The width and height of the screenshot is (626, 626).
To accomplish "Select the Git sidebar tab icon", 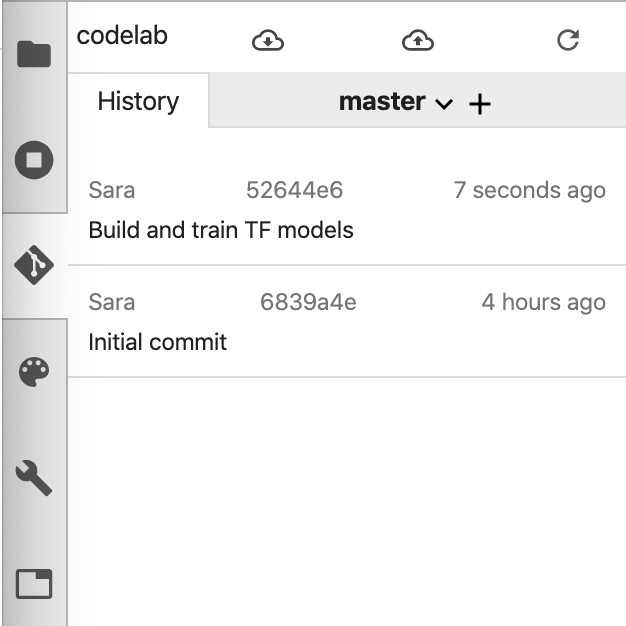I will pyautogui.click(x=34, y=265).
